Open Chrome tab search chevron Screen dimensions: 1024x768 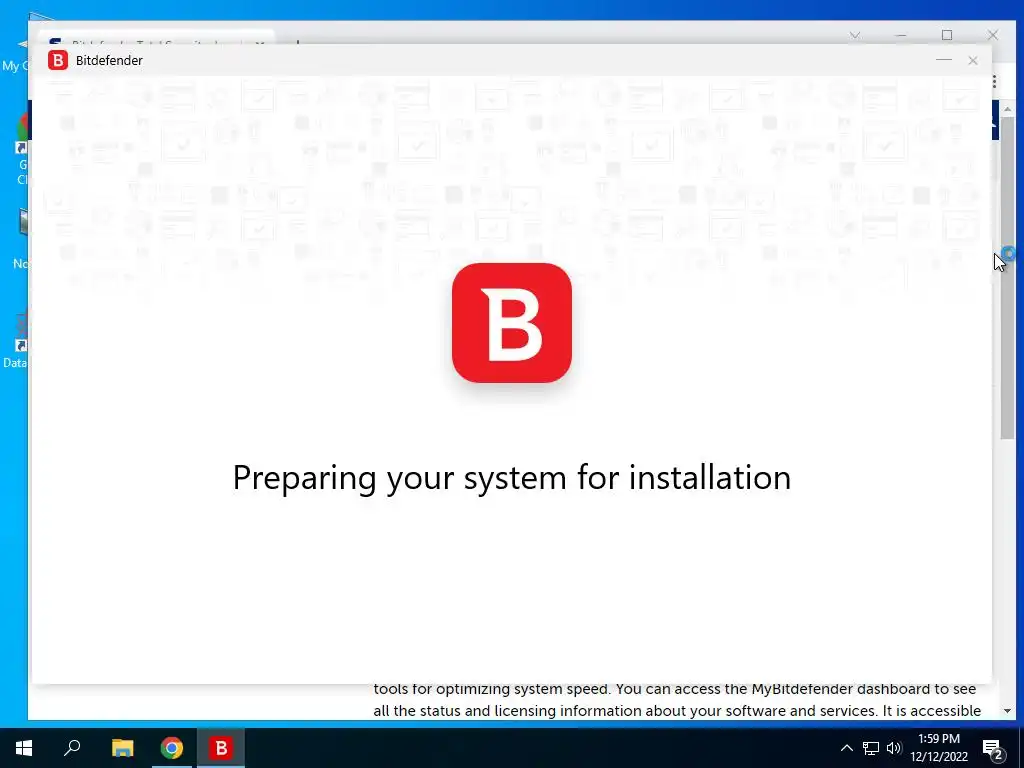pyautogui.click(x=855, y=35)
